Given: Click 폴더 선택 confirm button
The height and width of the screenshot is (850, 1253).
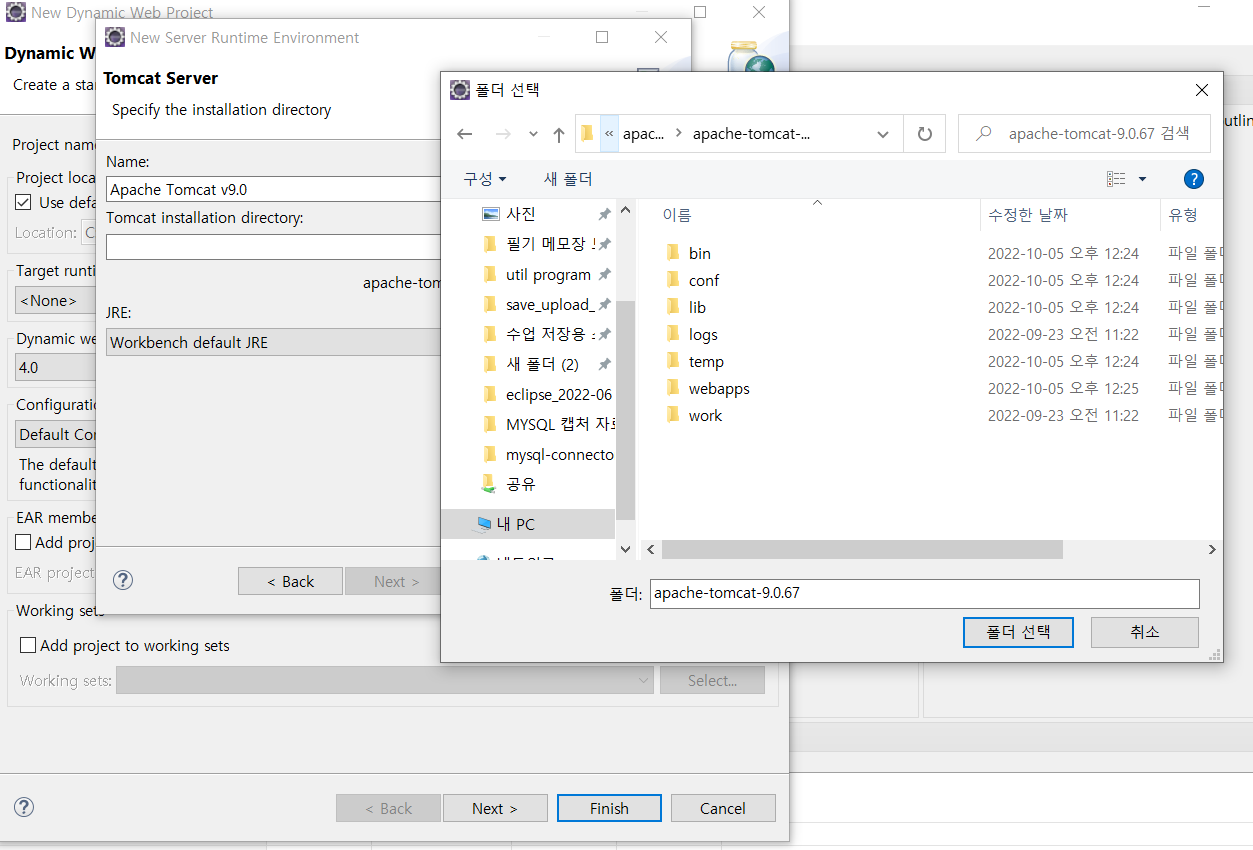Looking at the screenshot, I should tap(1018, 632).
